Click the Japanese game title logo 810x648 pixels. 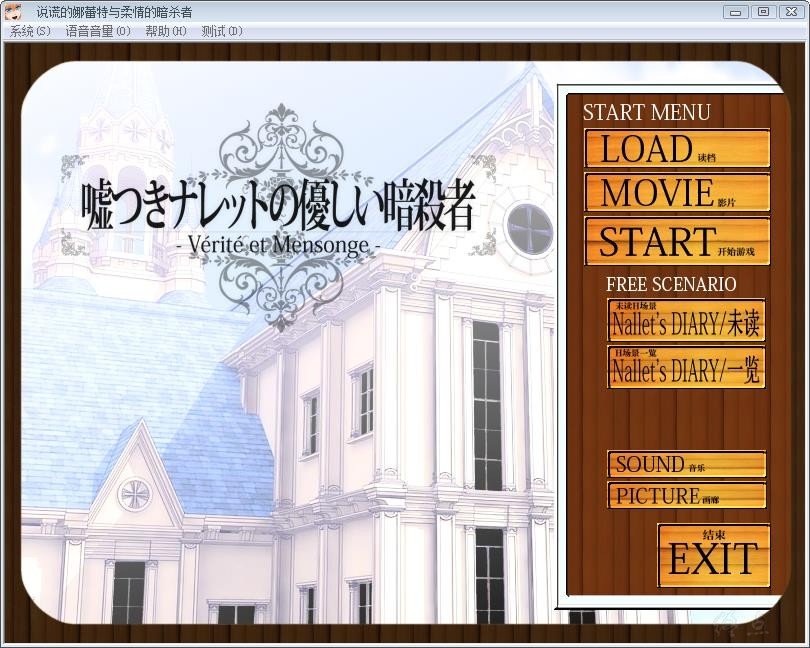278,205
